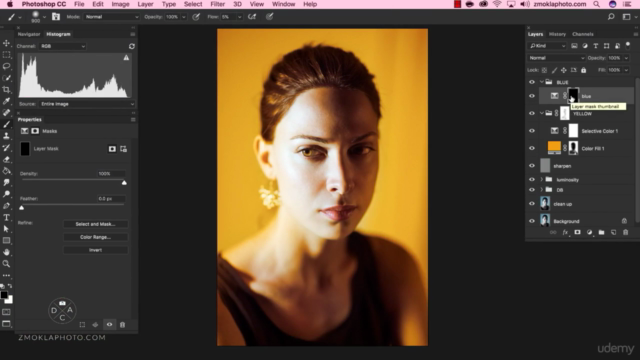Select the Lasso tool

6,66
